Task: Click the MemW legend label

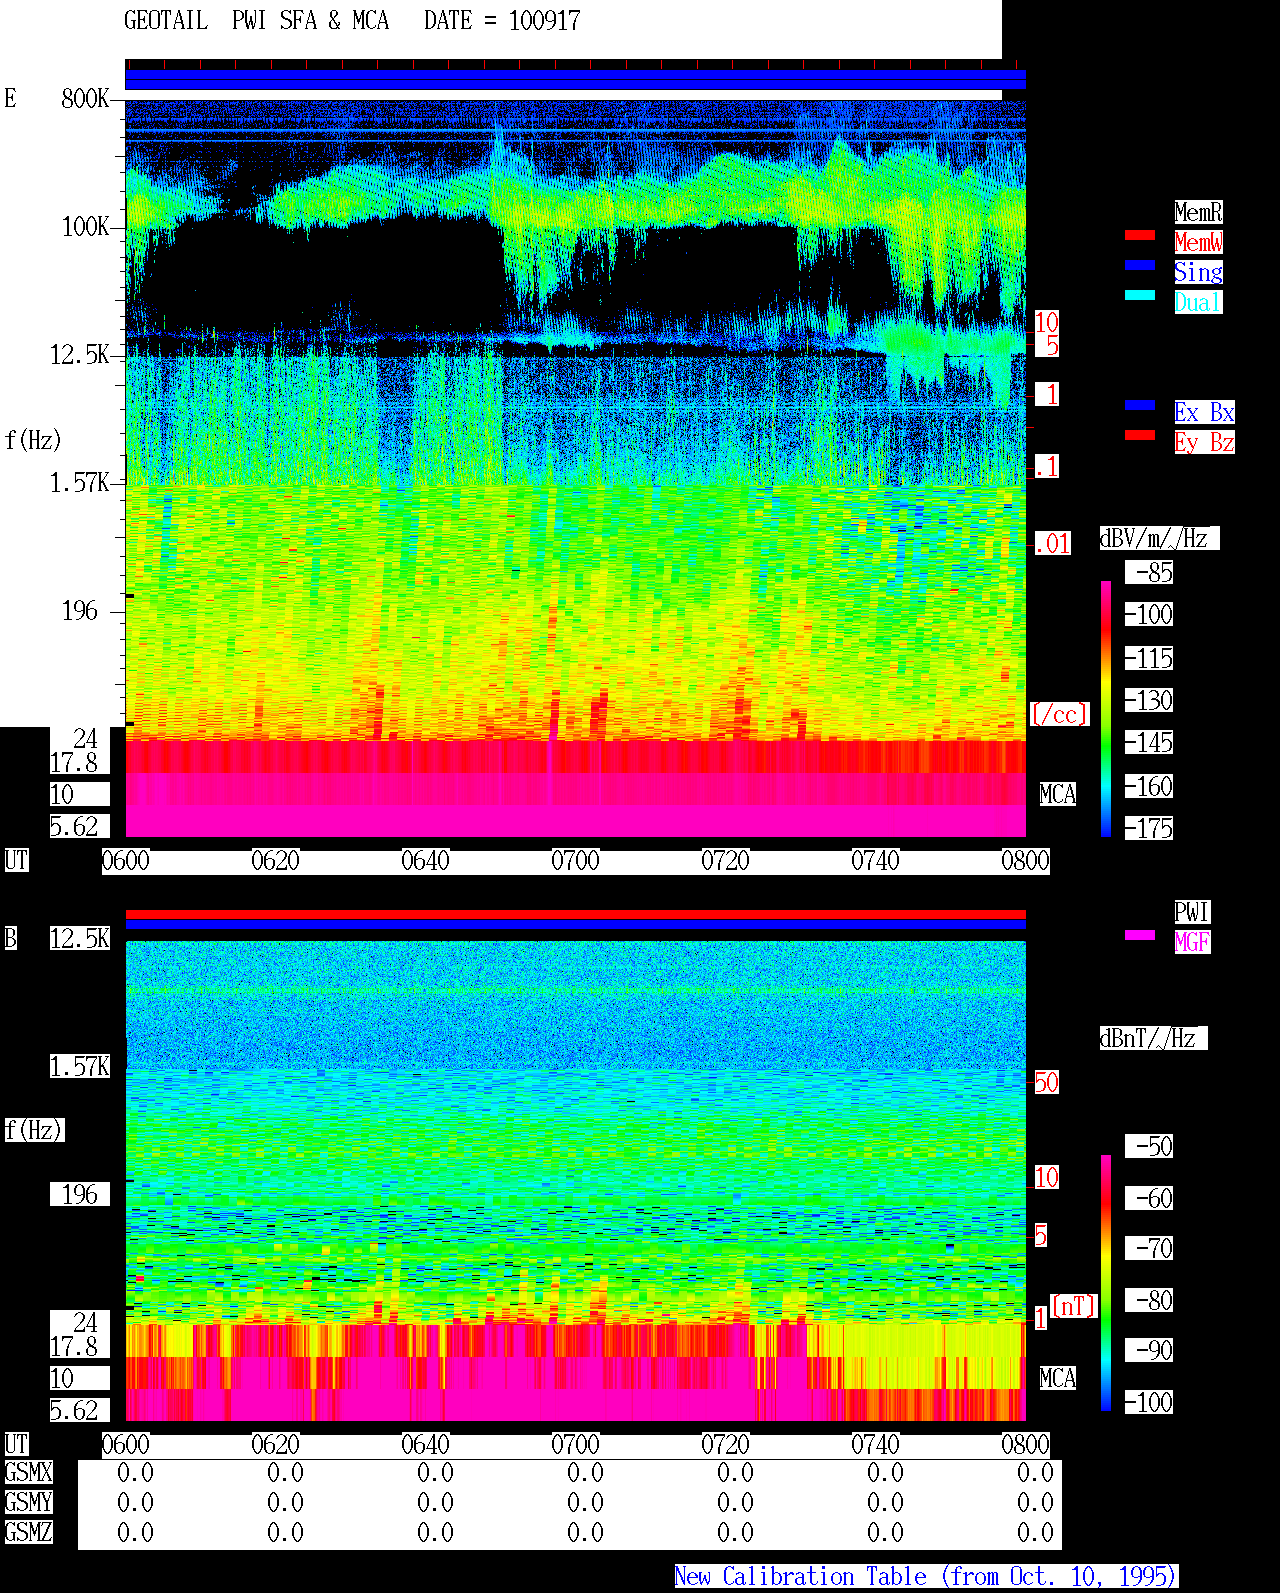Action: (1198, 242)
